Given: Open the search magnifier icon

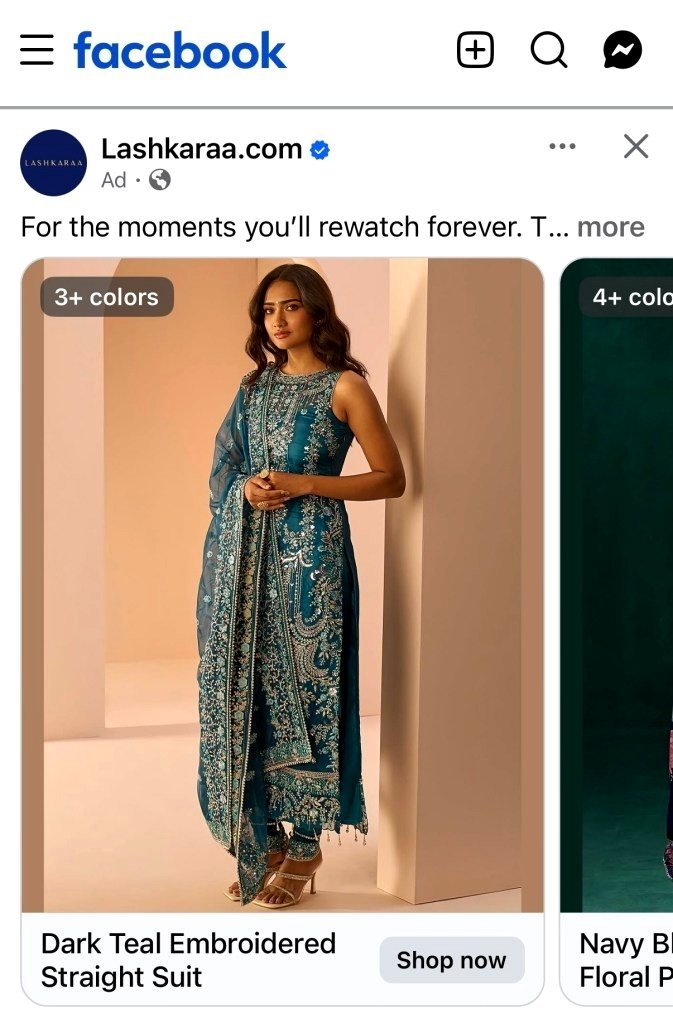Looking at the screenshot, I should tap(548, 50).
